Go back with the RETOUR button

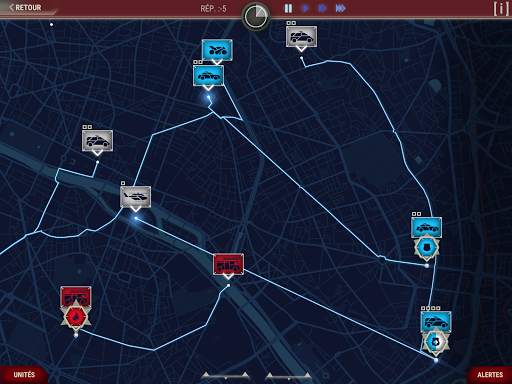tap(25, 7)
